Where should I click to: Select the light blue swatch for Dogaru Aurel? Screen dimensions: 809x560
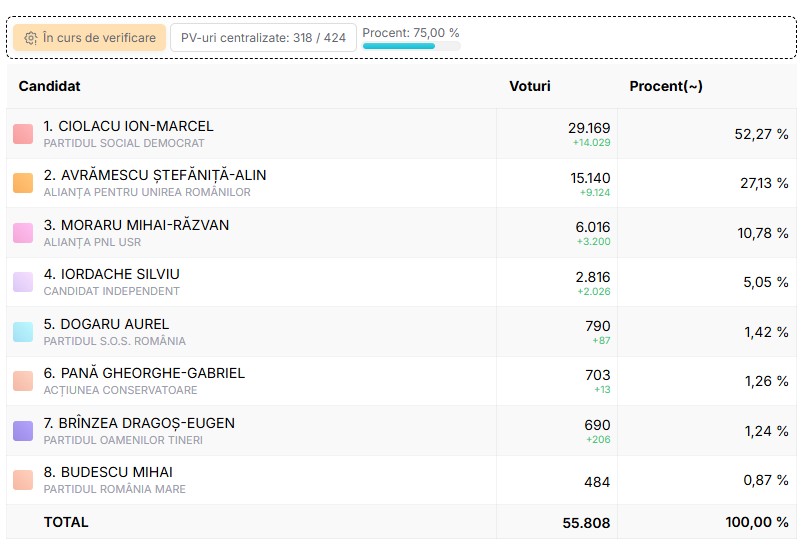(x=23, y=332)
